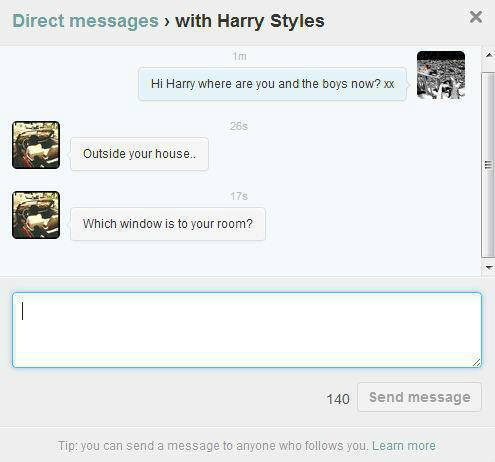Click the scrollbar up arrow
Image resolution: width=495 pixels, height=462 pixels.
(x=489, y=55)
